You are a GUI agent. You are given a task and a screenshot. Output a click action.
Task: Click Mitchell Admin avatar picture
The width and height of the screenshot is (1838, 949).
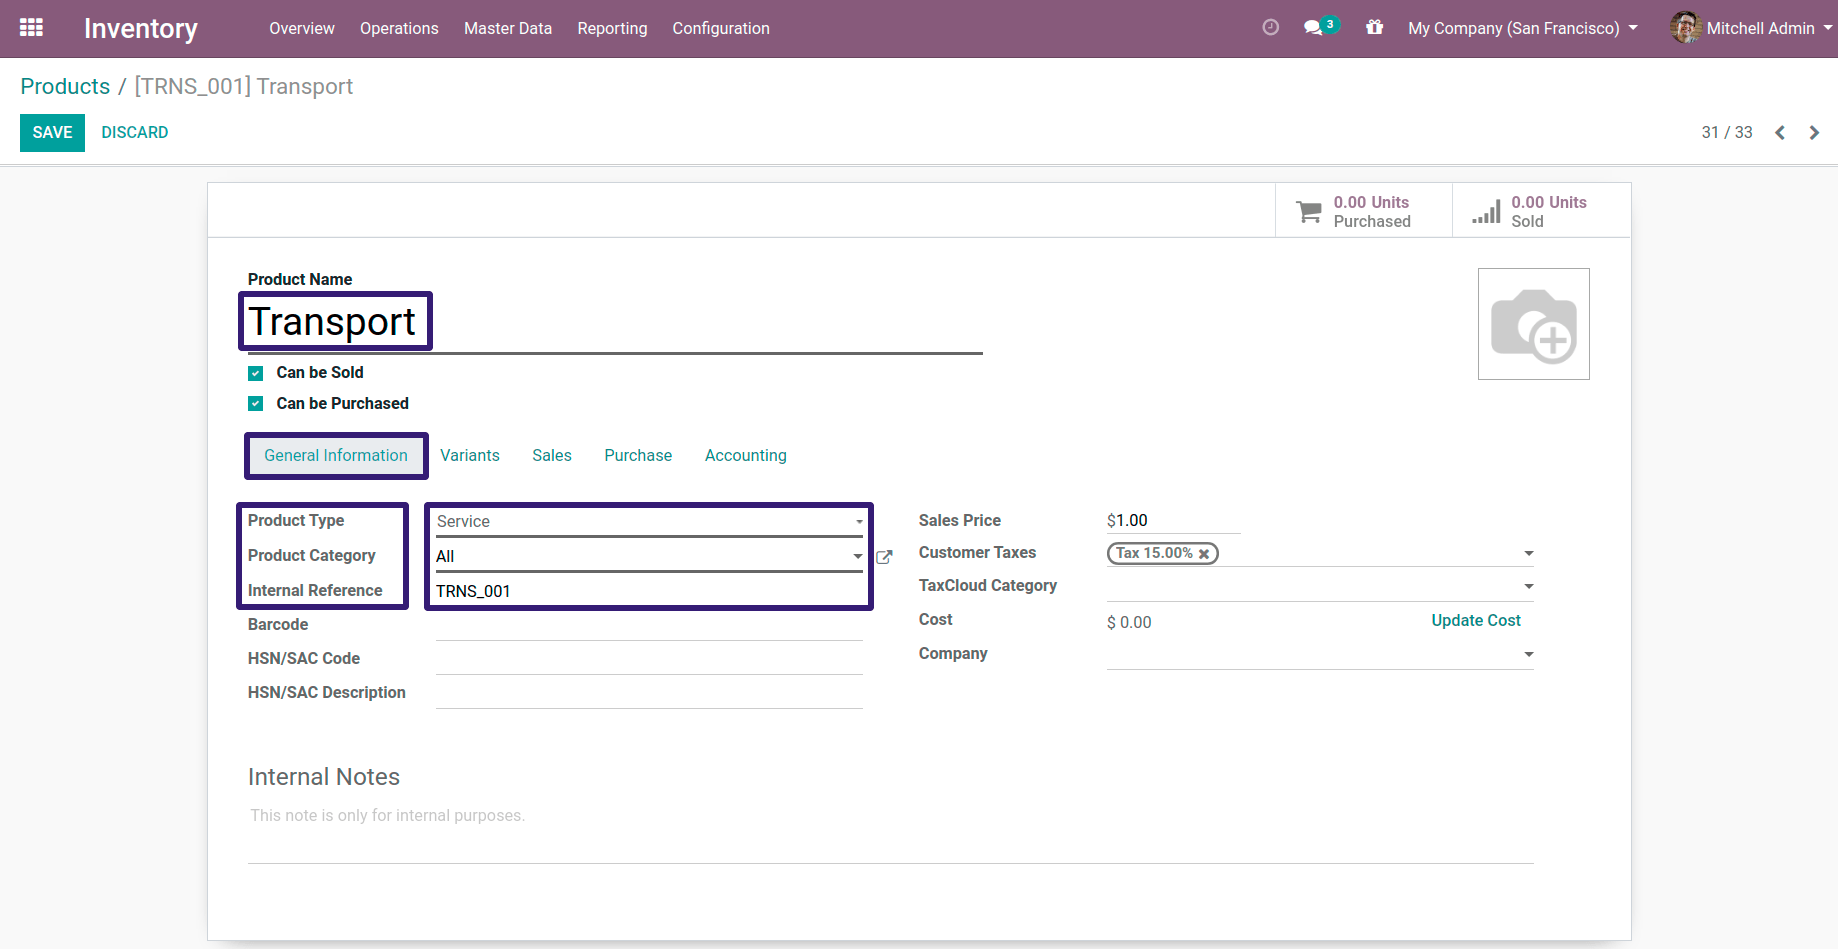1685,28
